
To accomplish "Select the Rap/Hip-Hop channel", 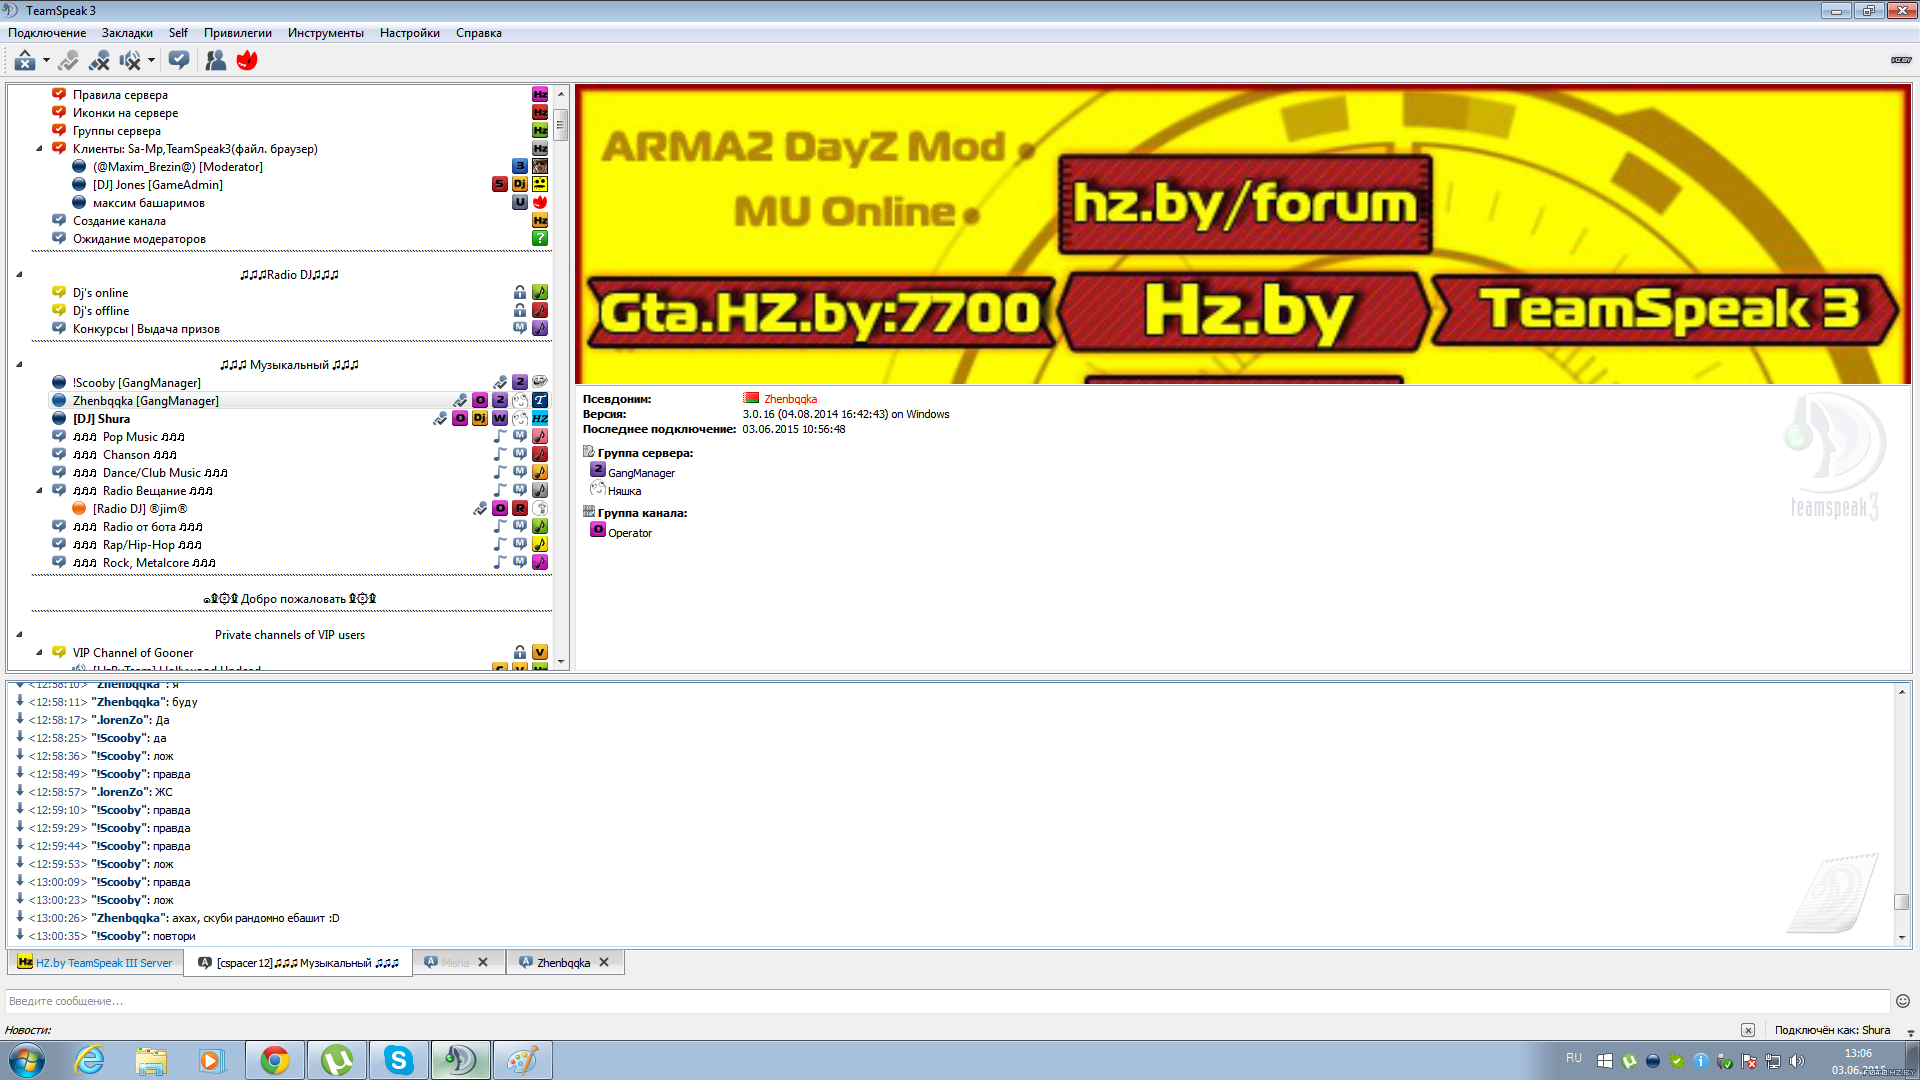I will [x=137, y=545].
